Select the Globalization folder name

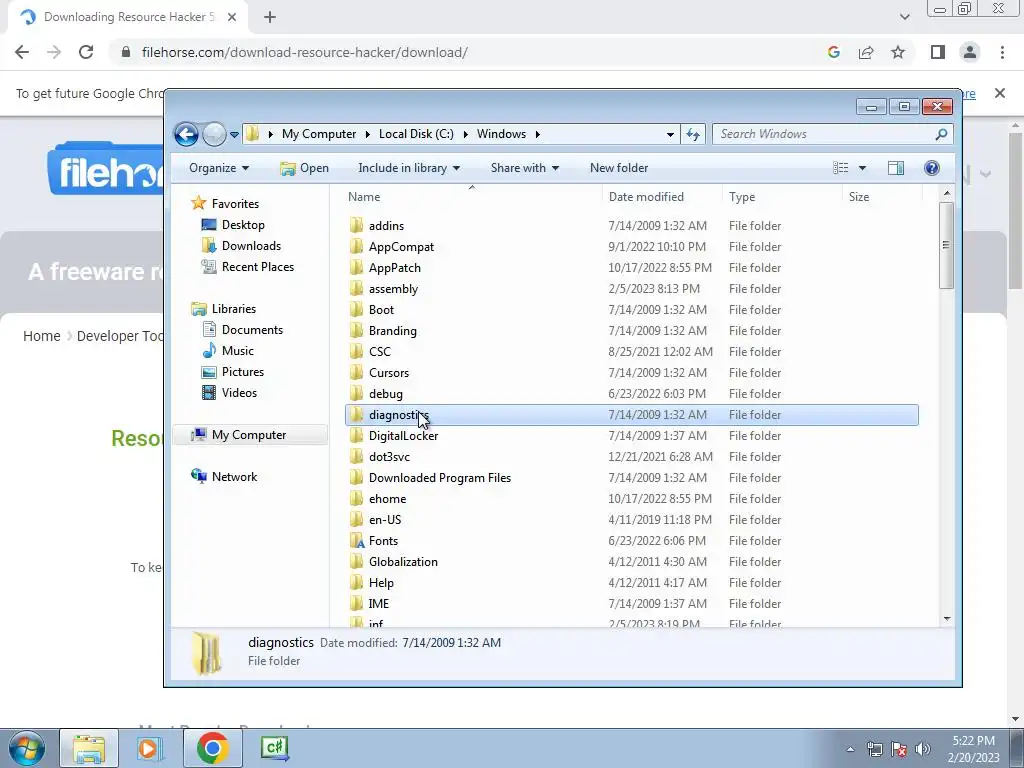pyautogui.click(x=403, y=562)
